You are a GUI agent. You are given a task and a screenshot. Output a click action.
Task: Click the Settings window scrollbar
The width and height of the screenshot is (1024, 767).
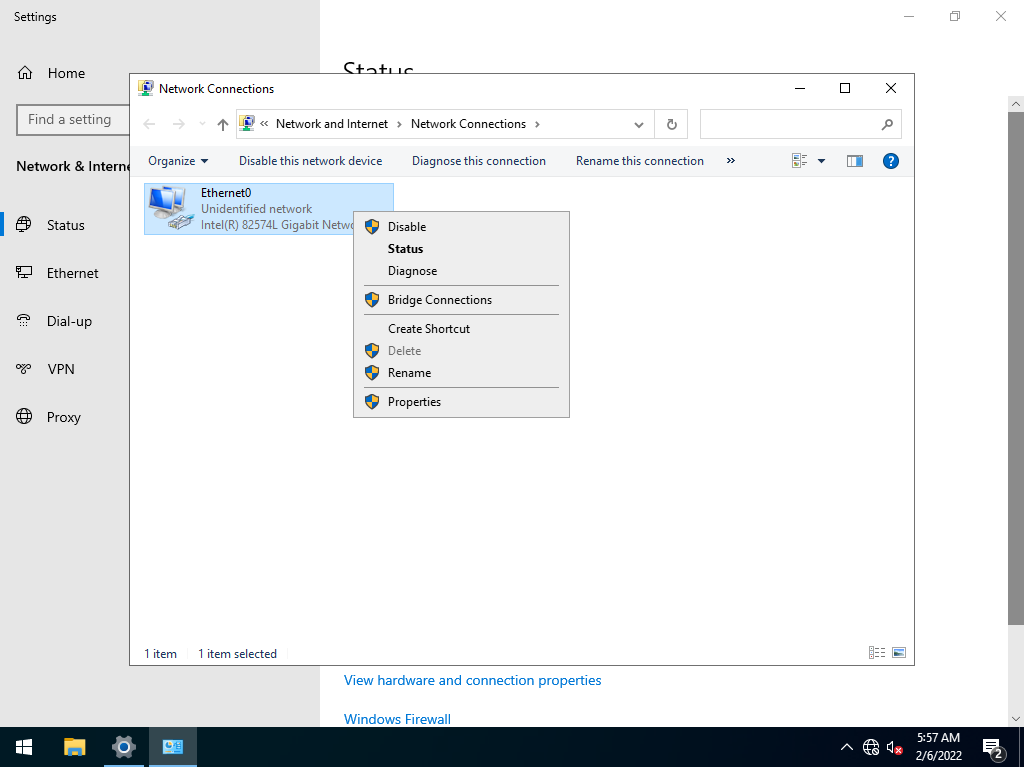point(1016,368)
